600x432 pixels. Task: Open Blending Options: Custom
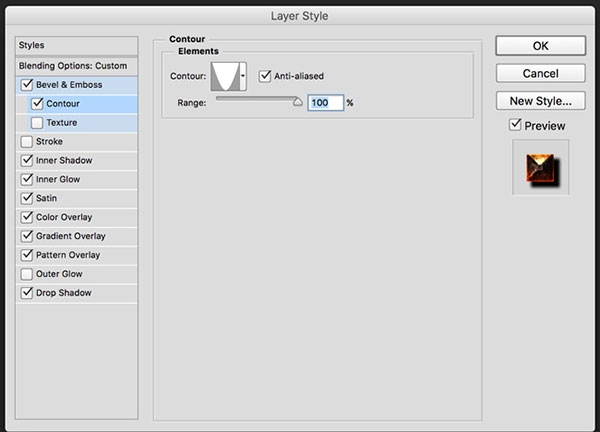click(x=77, y=66)
